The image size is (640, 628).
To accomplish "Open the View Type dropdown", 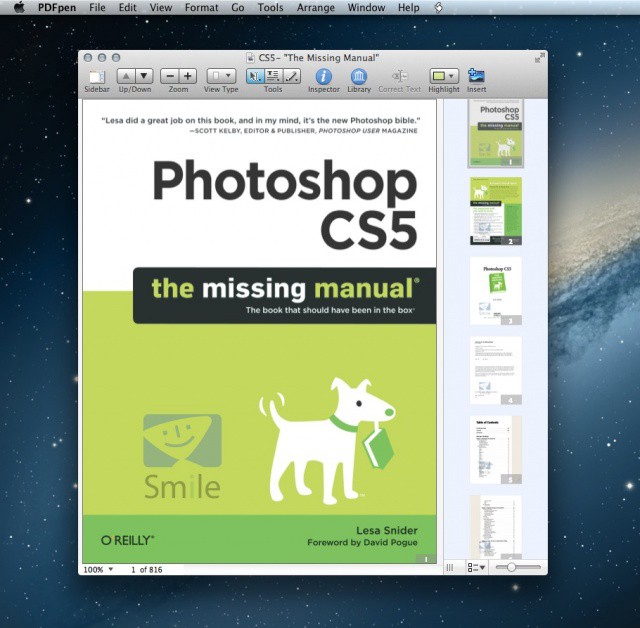I will click(221, 76).
